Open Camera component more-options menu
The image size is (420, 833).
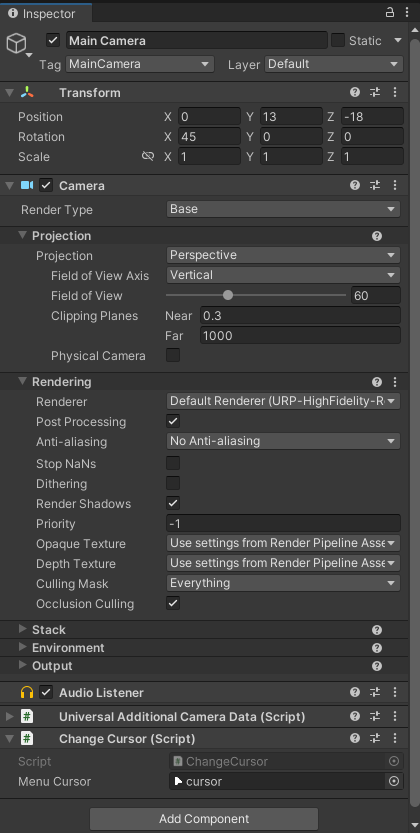click(x=395, y=185)
